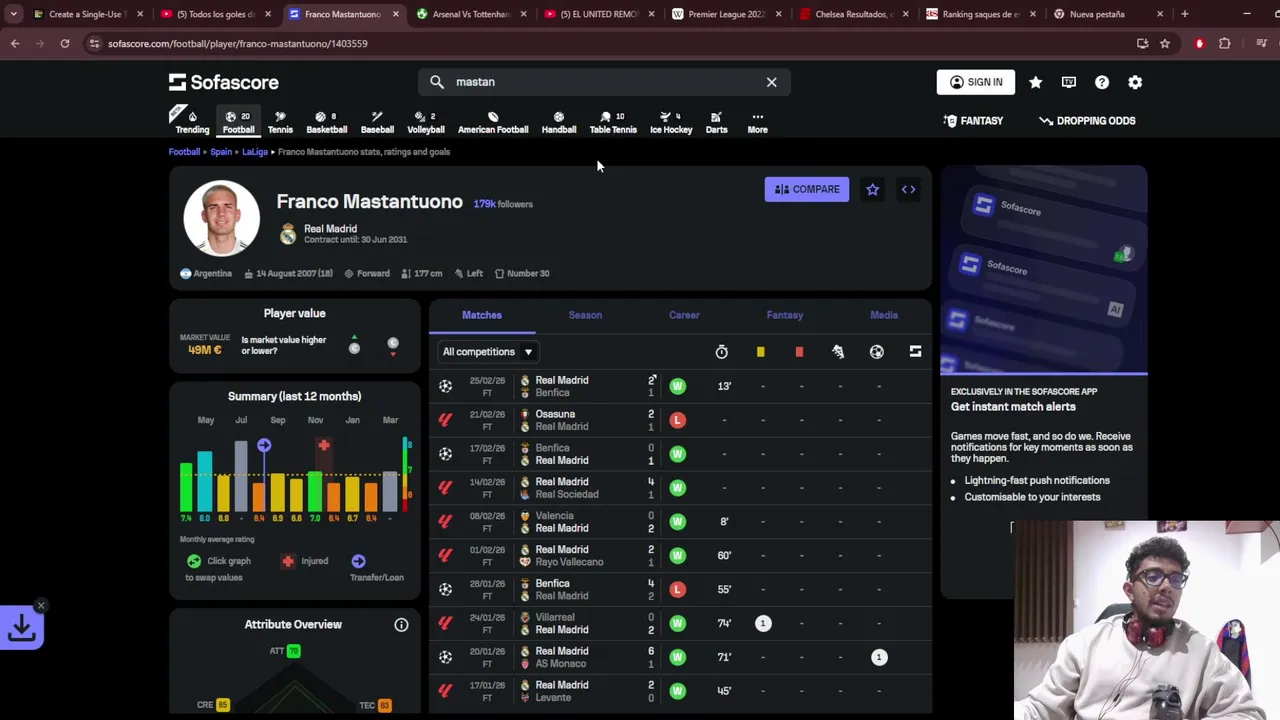Open the Basketball sport section
Image resolution: width=1280 pixels, height=720 pixels.
327,121
